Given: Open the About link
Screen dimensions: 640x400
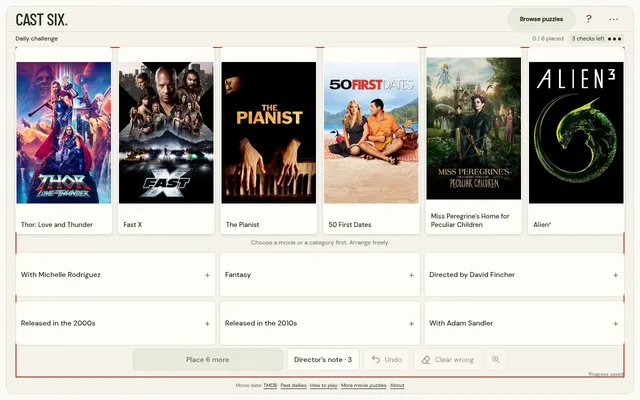Looking at the screenshot, I should 397,385.
